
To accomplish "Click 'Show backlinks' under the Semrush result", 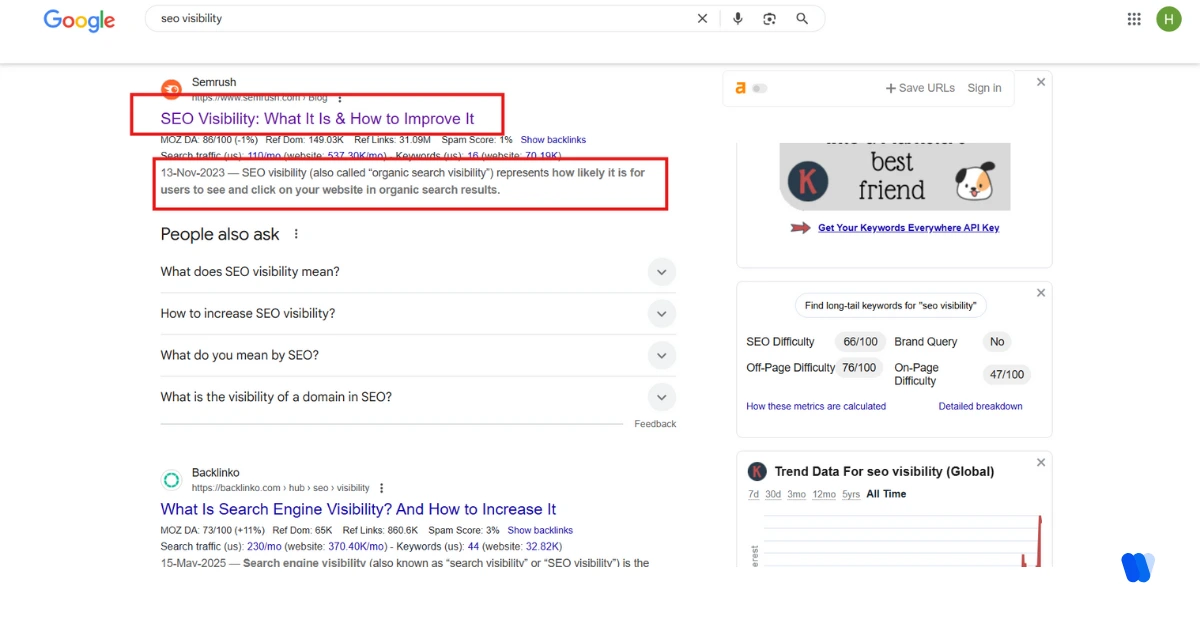I will point(553,139).
